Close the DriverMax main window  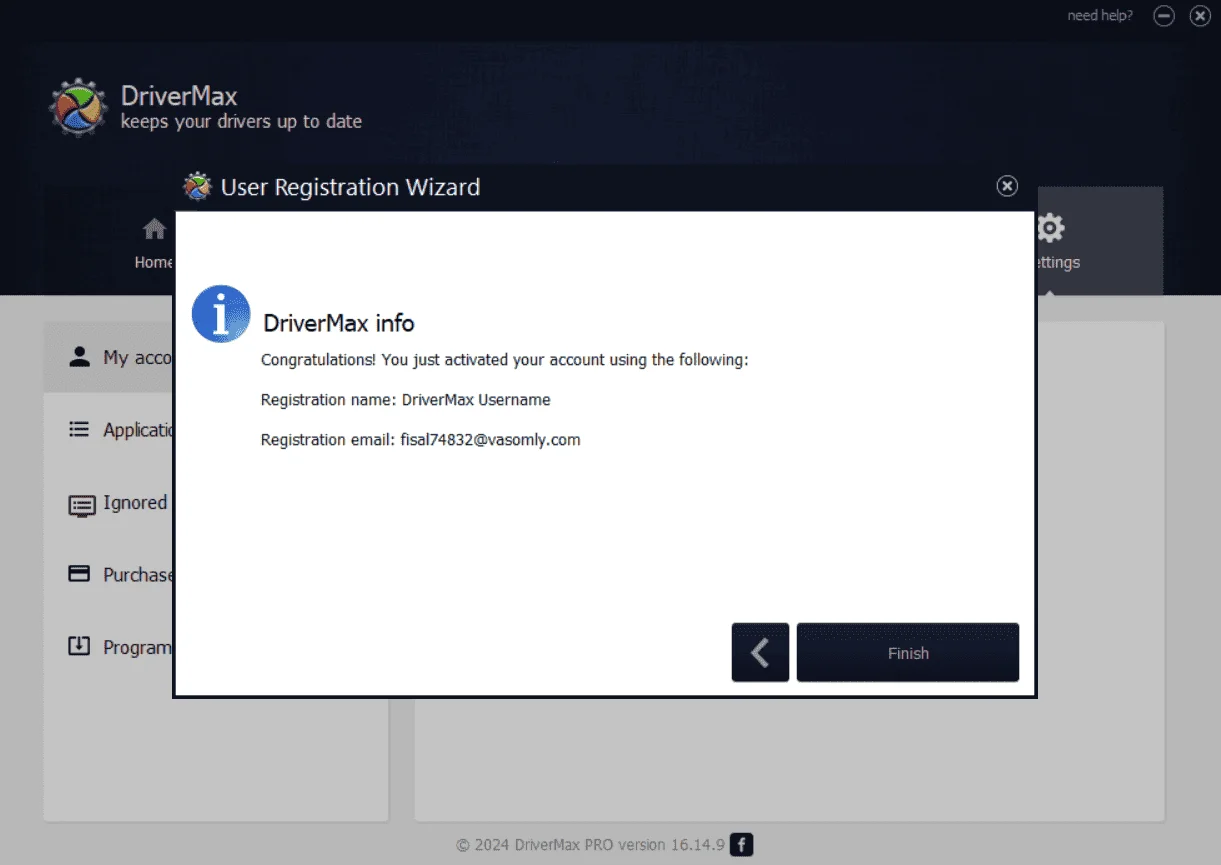(1200, 16)
